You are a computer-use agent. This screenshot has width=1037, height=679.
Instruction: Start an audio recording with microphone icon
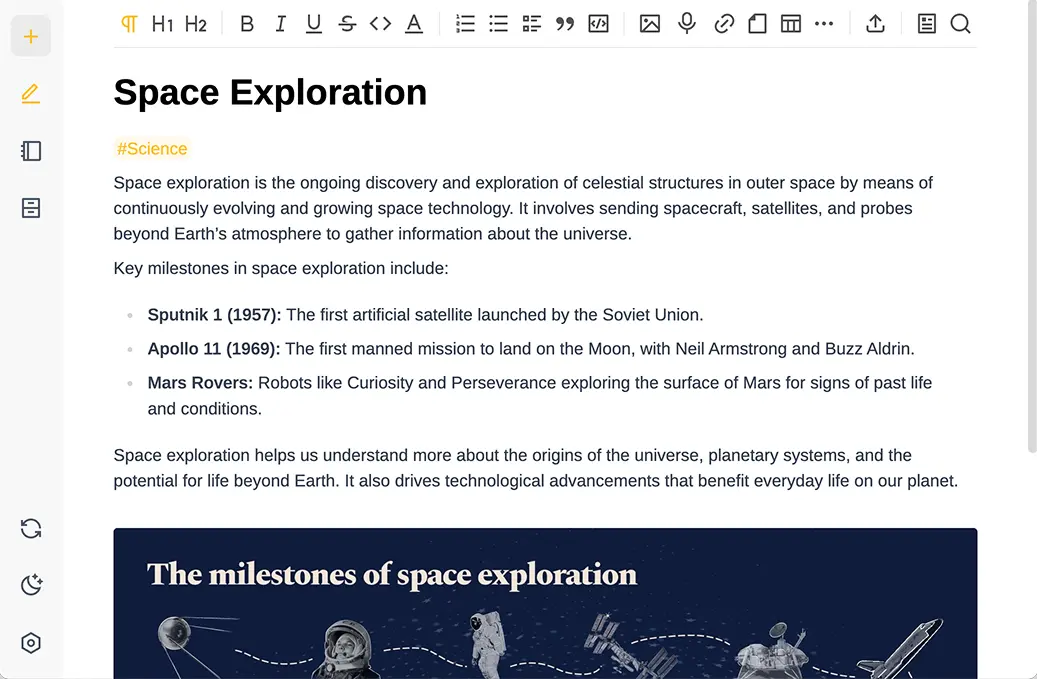click(687, 24)
